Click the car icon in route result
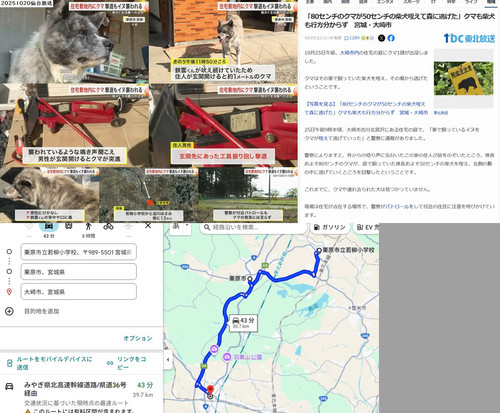Image resolution: width=500 pixels, height=413 pixels. [x=9, y=386]
